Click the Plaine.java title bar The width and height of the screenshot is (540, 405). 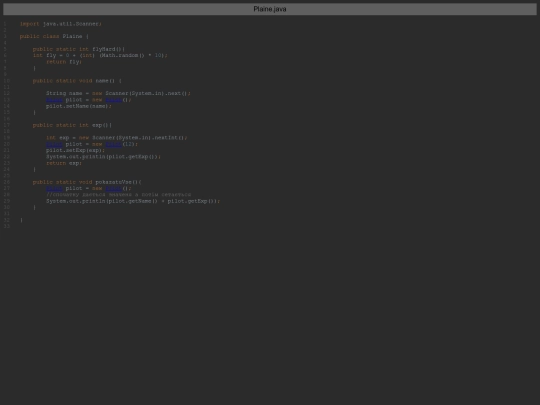pos(270,9)
